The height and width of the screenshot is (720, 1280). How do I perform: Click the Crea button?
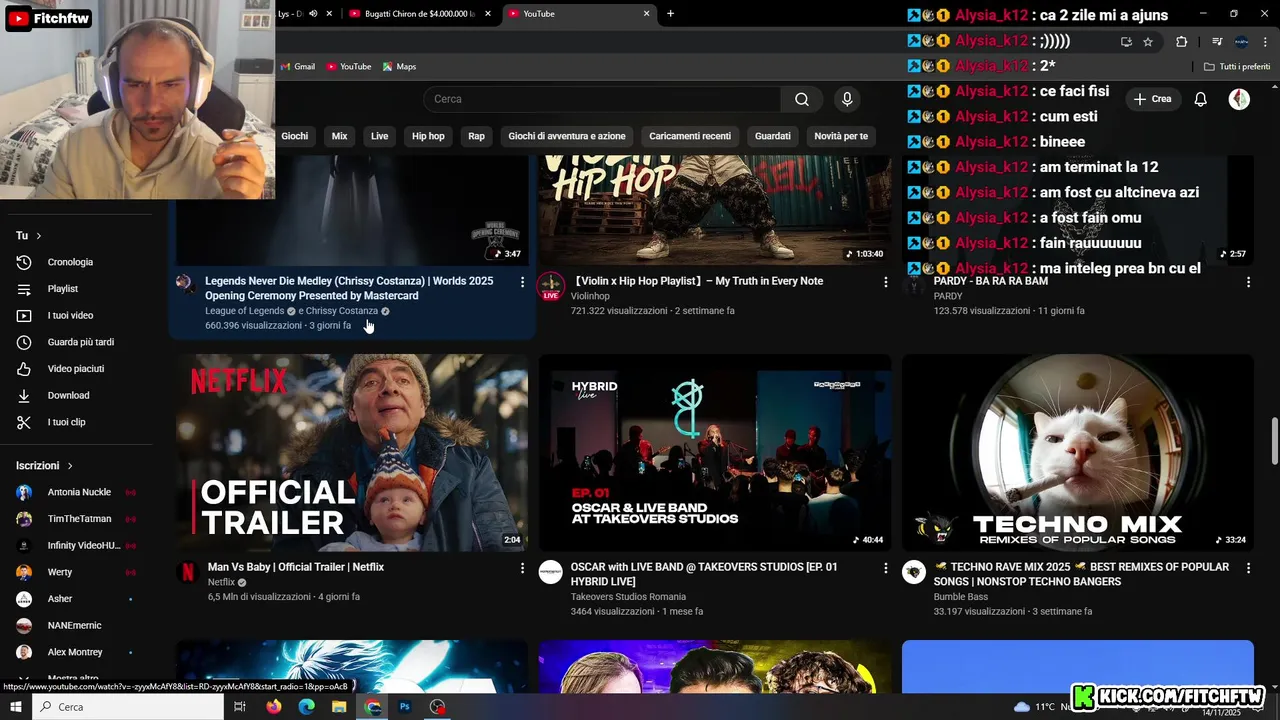1152,99
